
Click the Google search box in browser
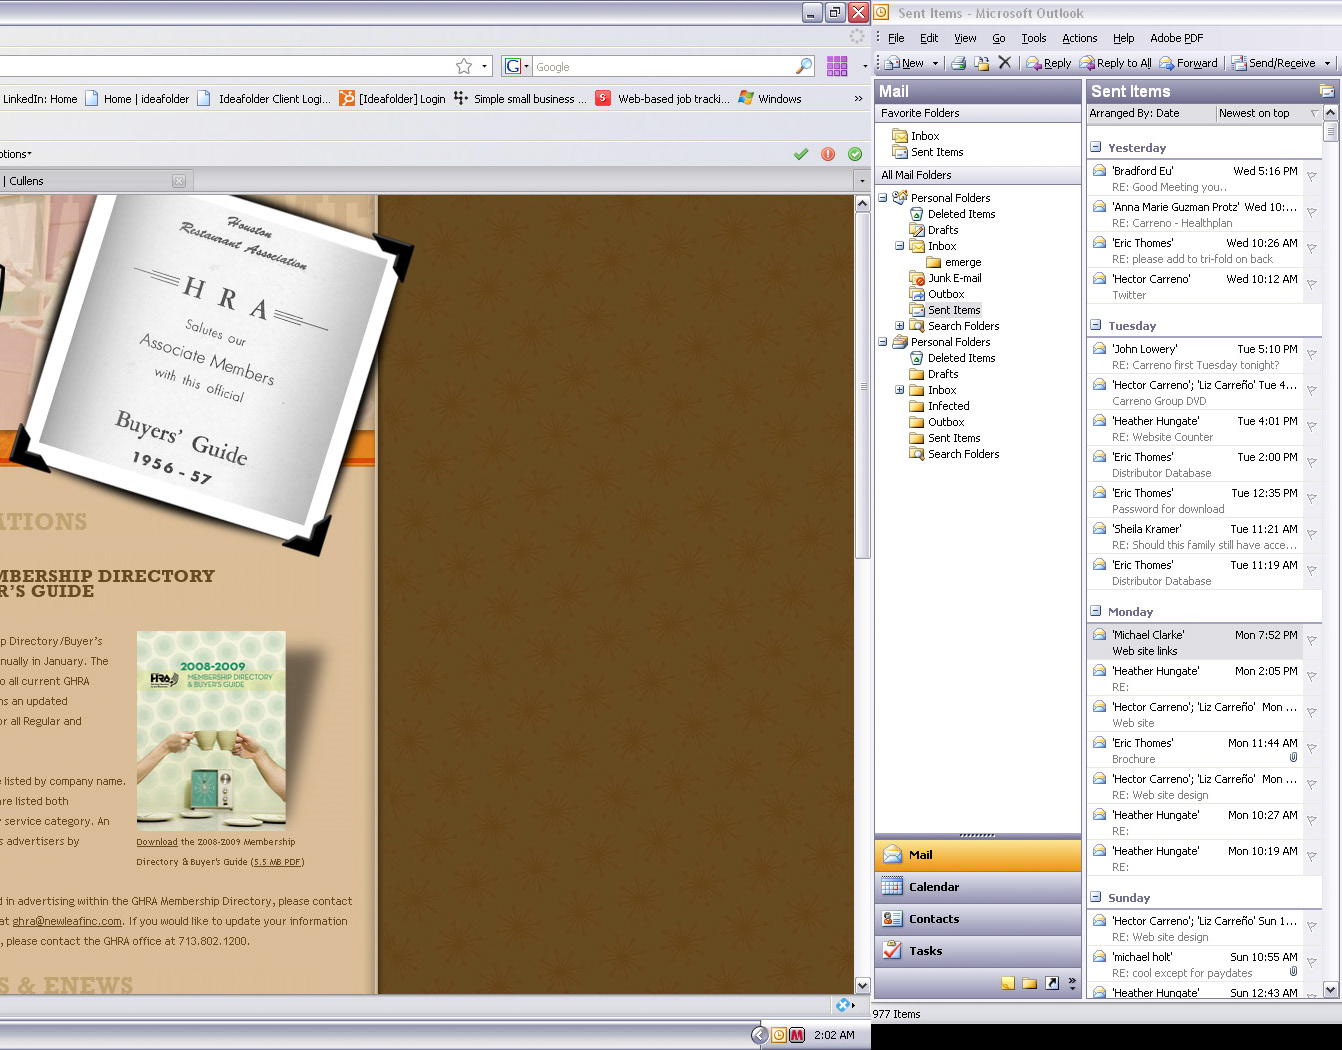coord(664,67)
